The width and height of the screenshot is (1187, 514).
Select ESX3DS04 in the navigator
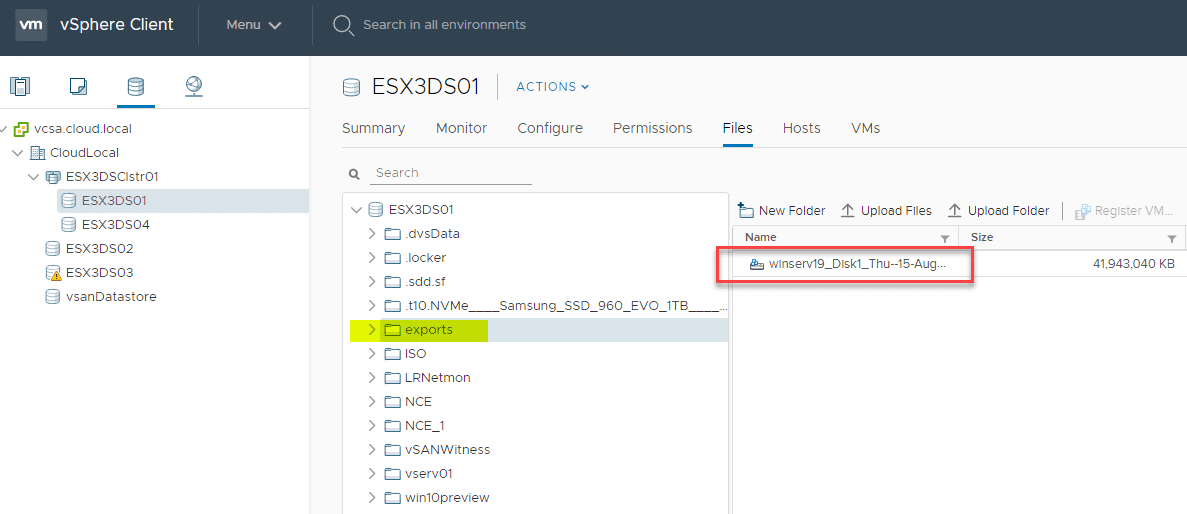pyautogui.click(x=114, y=225)
